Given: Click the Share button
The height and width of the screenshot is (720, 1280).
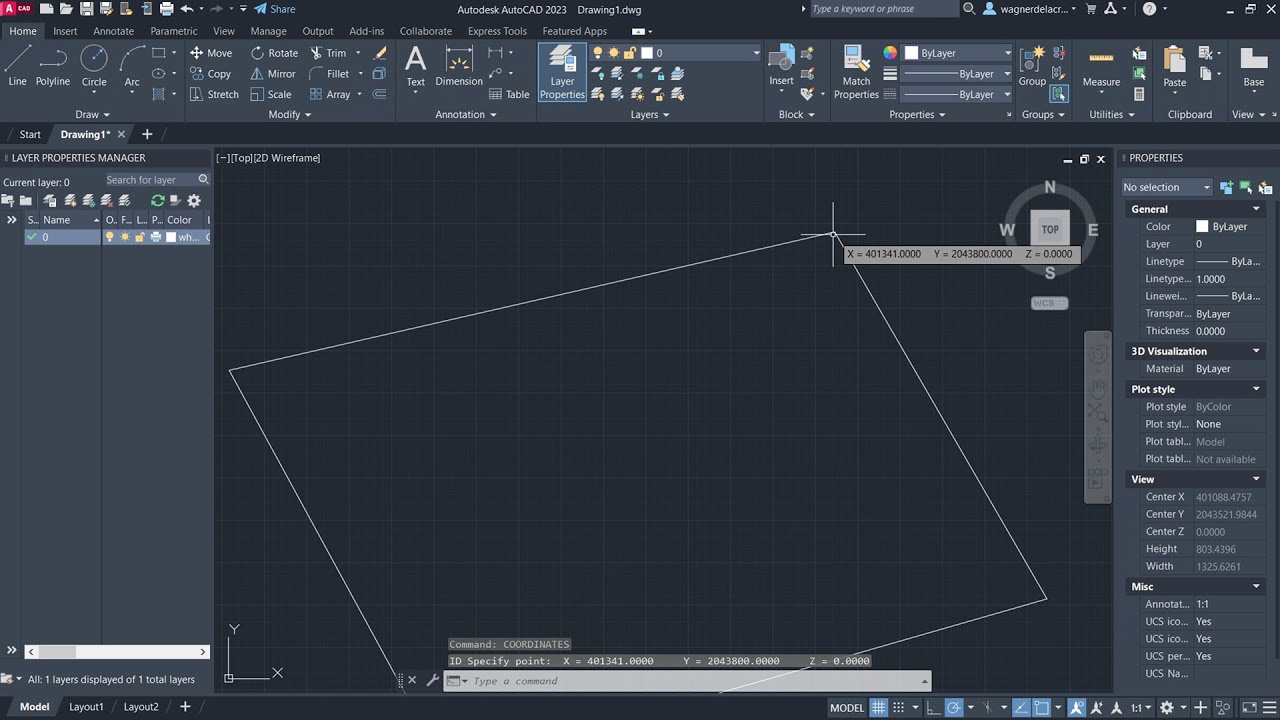Looking at the screenshot, I should (275, 9).
